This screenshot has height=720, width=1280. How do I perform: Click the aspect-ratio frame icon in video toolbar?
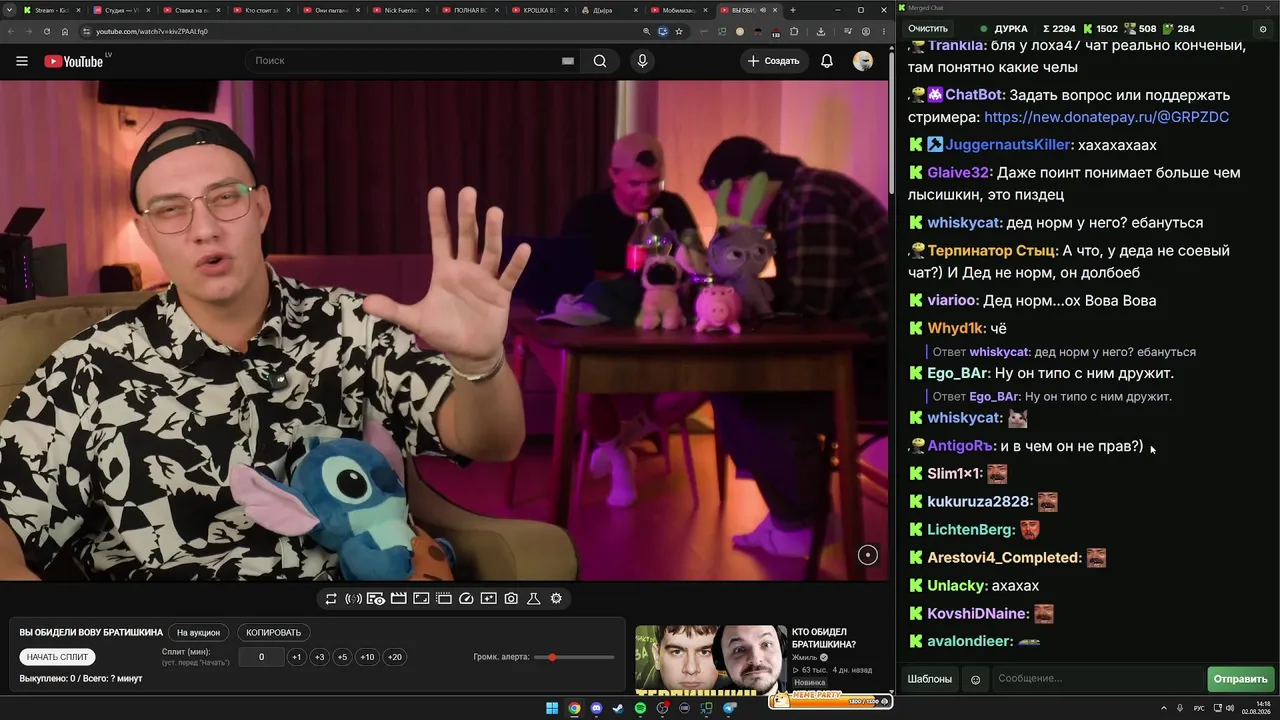421,599
